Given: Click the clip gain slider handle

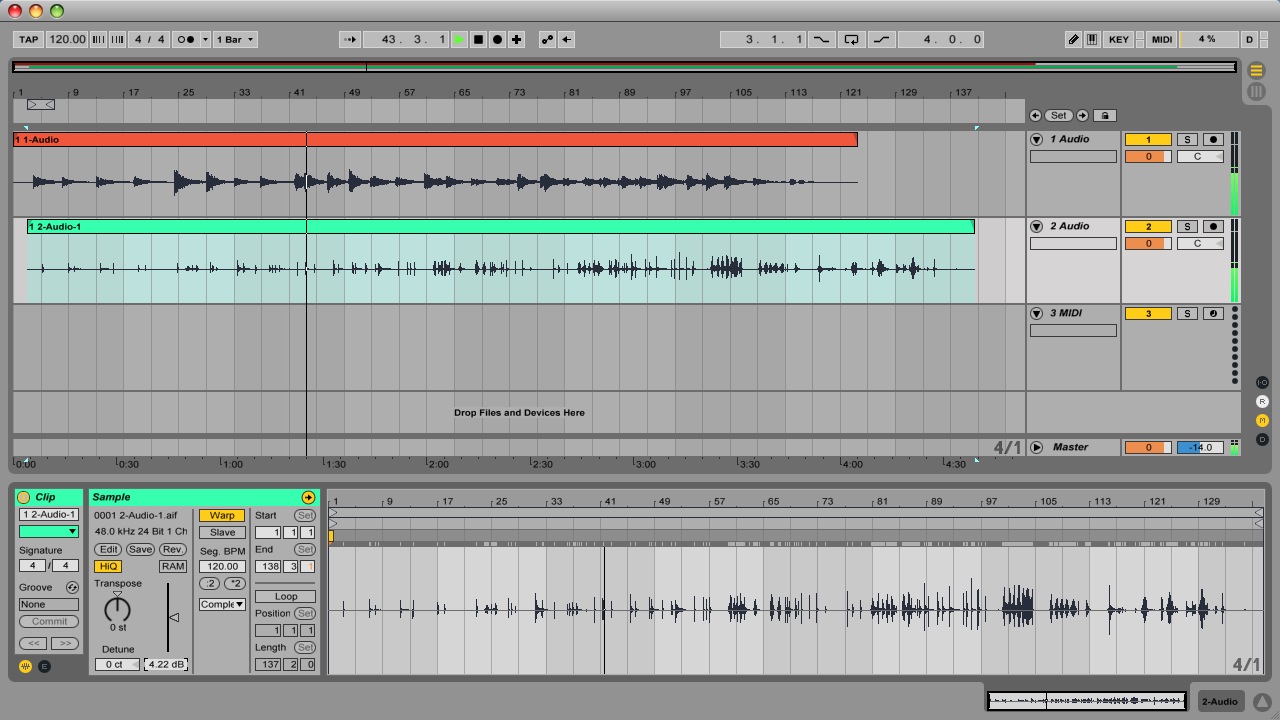Looking at the screenshot, I should pos(173,617).
